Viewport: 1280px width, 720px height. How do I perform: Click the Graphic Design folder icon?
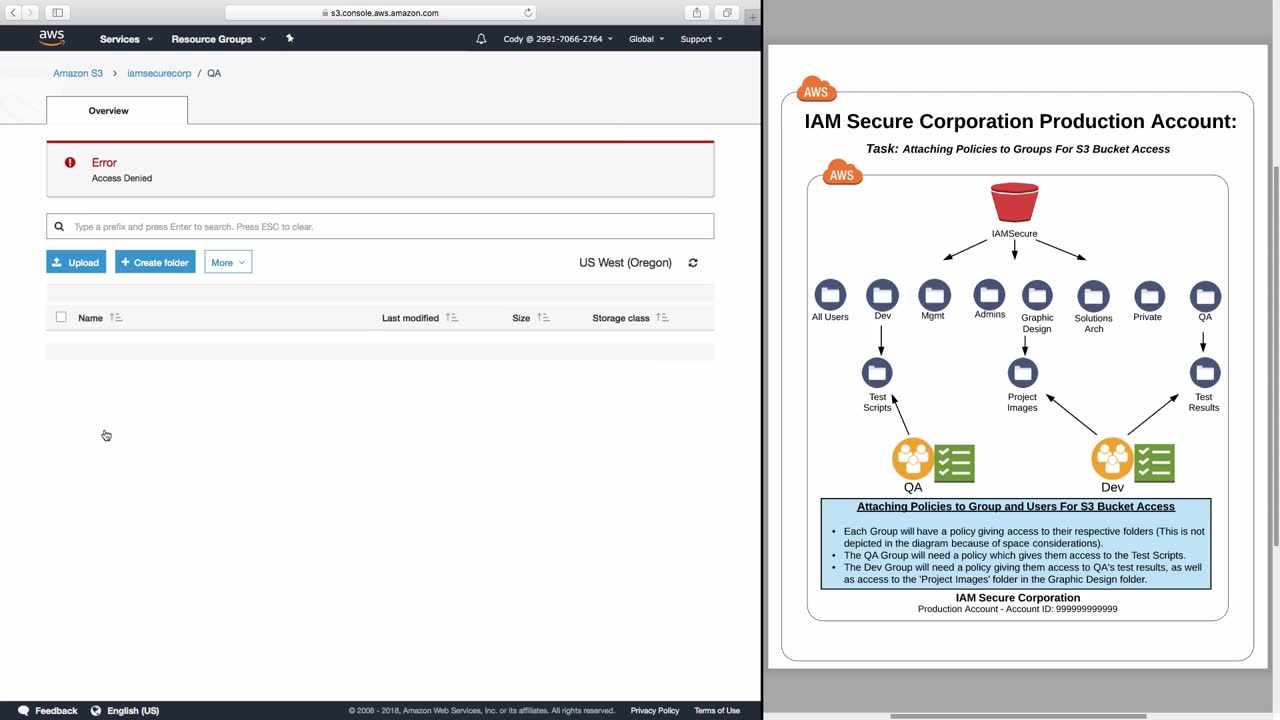pos(1037,295)
